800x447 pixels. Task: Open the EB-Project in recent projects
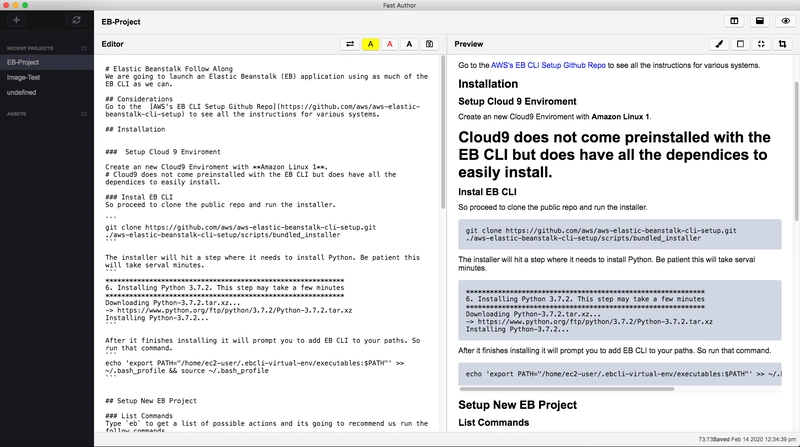point(47,62)
